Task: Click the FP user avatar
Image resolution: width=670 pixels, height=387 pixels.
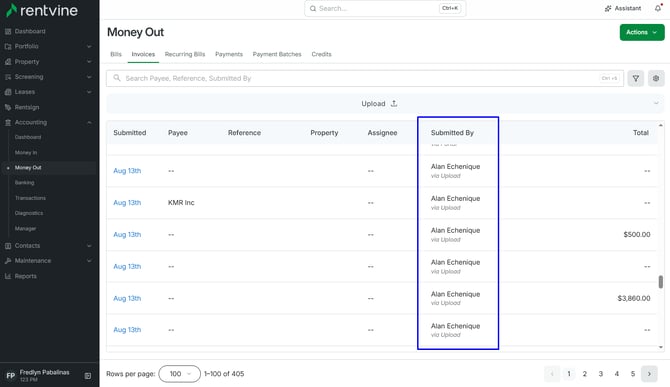Action: (x=11, y=376)
